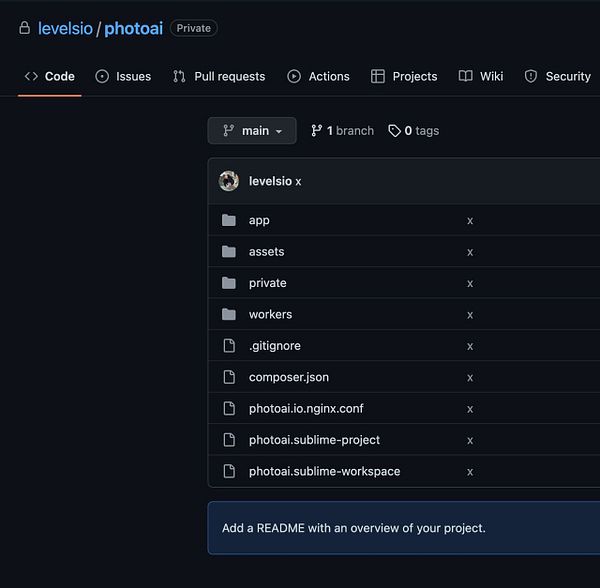Viewport: 600px width, 588px height.
Task: Open the Wiki tab
Action: [481, 76]
